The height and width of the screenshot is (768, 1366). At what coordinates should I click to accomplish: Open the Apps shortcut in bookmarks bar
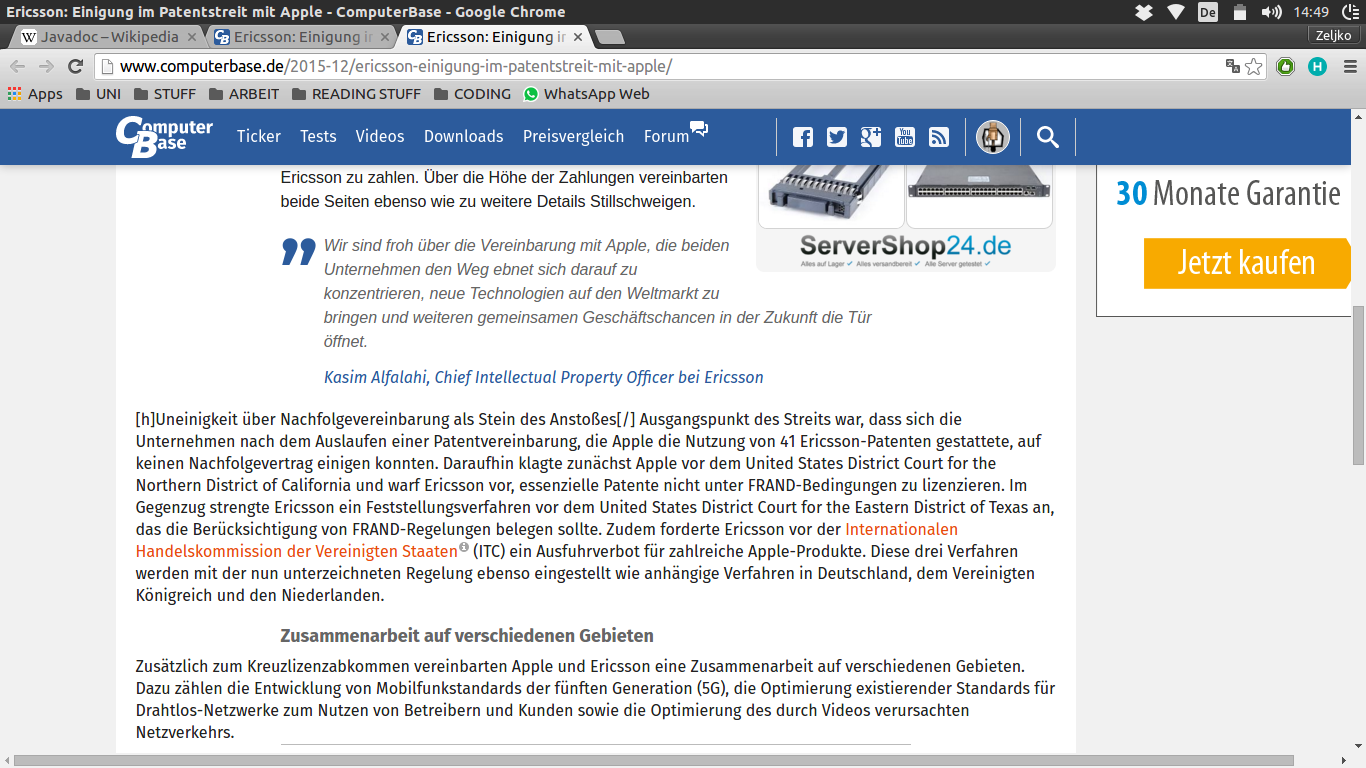pyautogui.click(x=35, y=94)
